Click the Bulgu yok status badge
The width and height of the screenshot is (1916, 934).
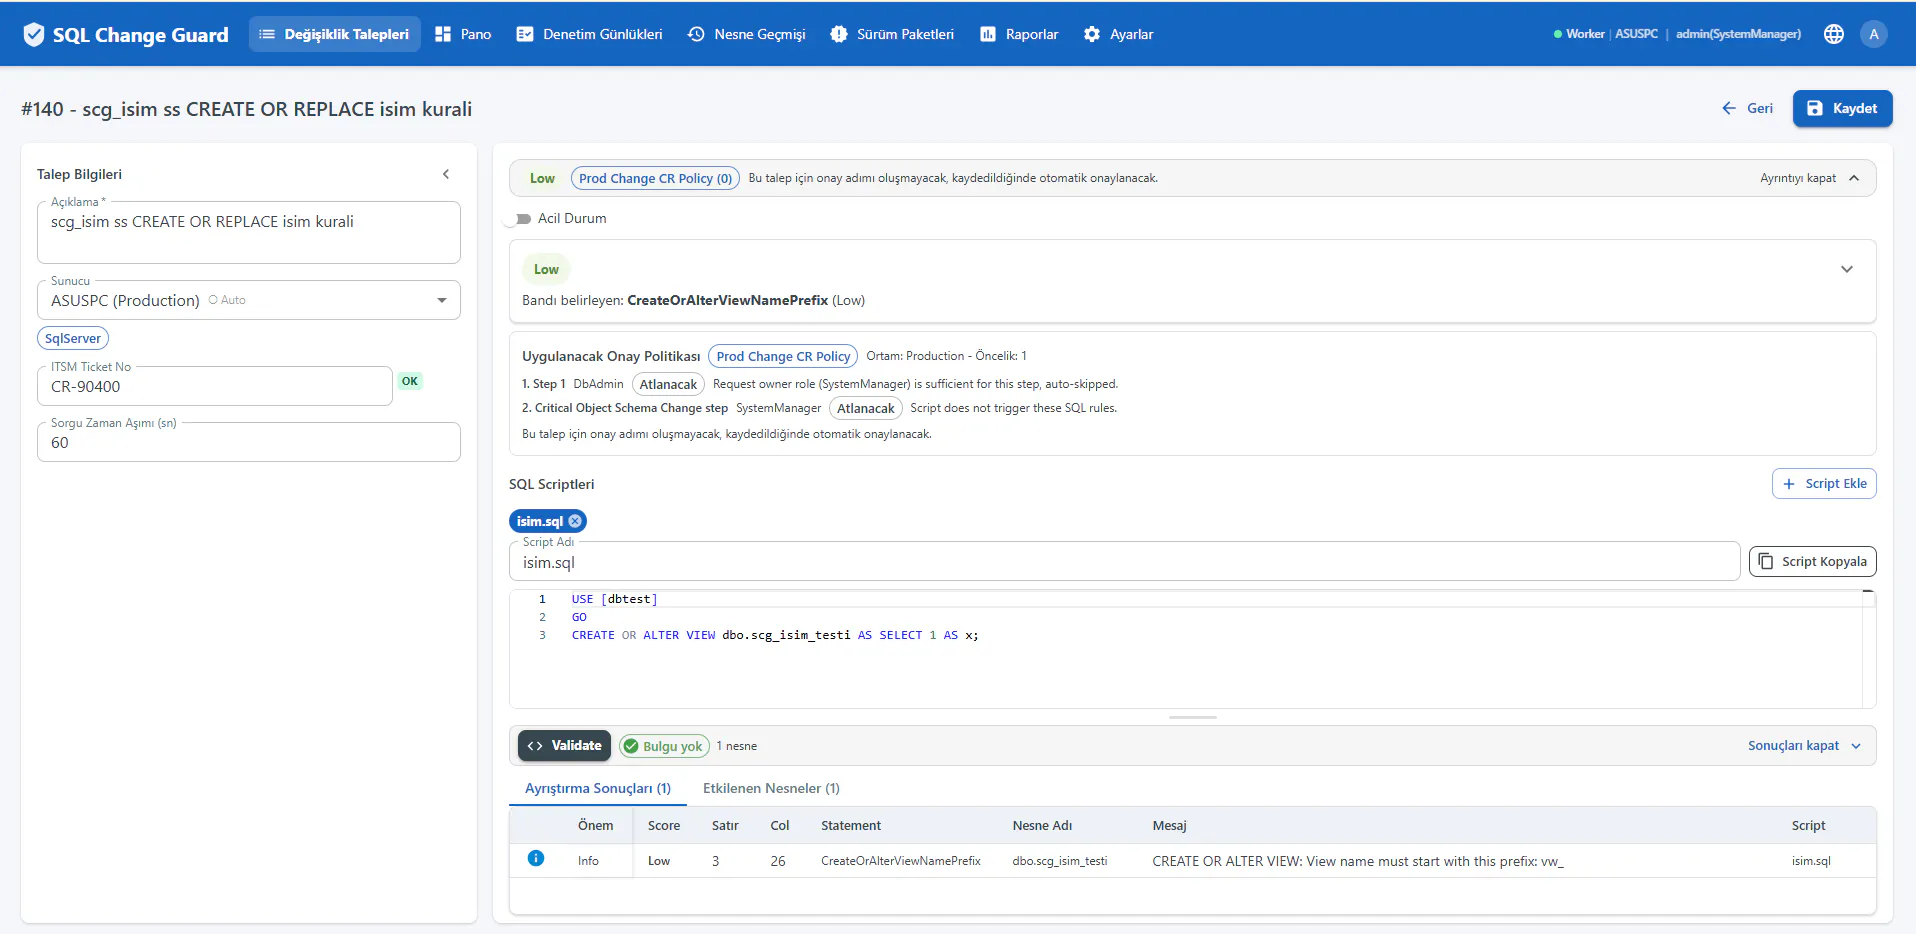click(664, 746)
